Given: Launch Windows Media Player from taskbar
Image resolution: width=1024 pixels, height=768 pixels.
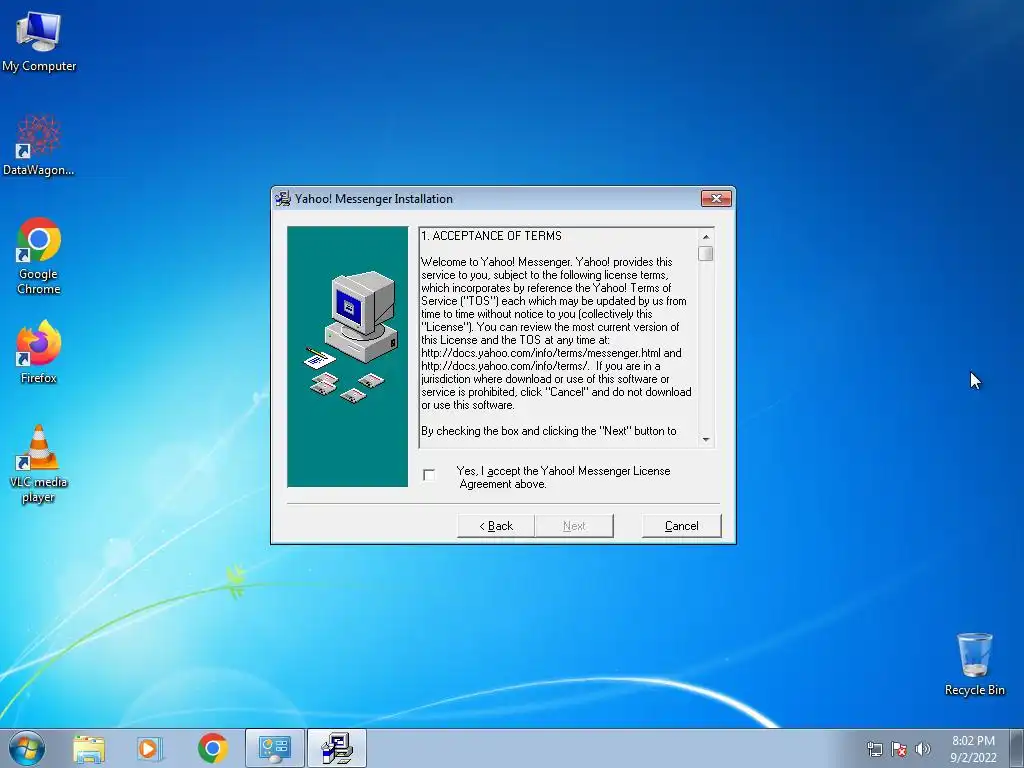Looking at the screenshot, I should coord(150,749).
